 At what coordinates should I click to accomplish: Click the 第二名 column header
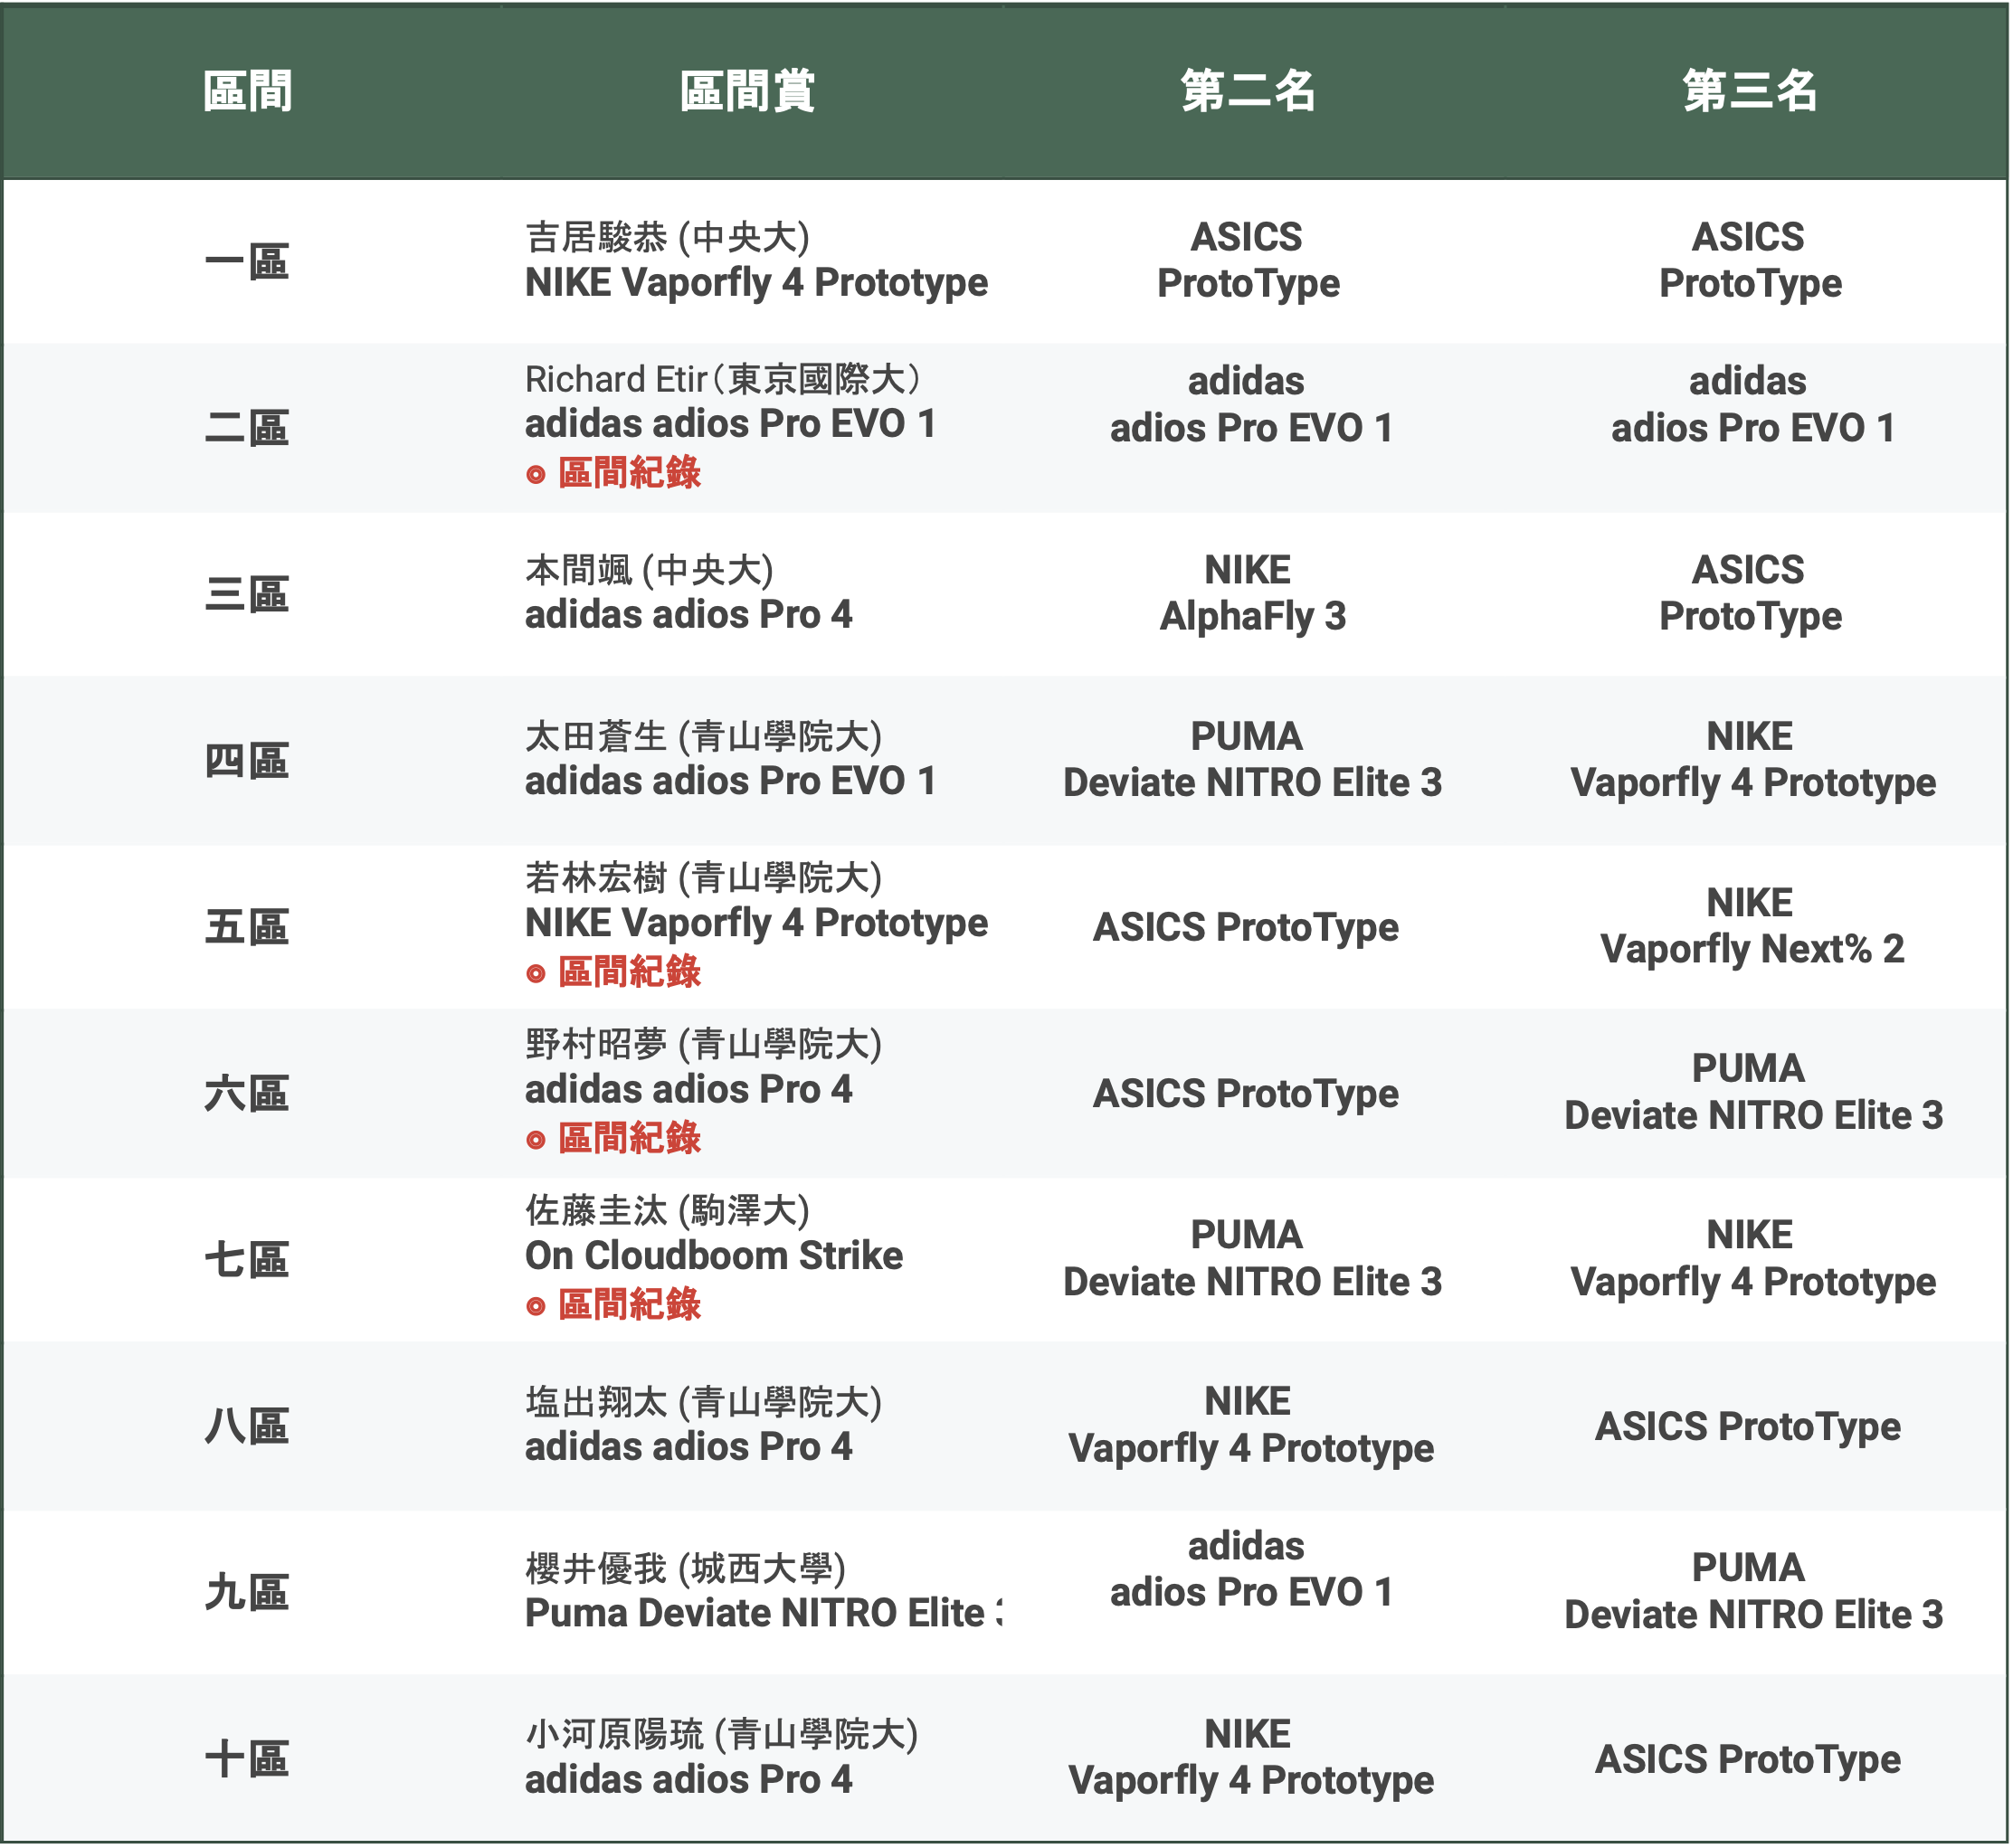coord(1247,91)
